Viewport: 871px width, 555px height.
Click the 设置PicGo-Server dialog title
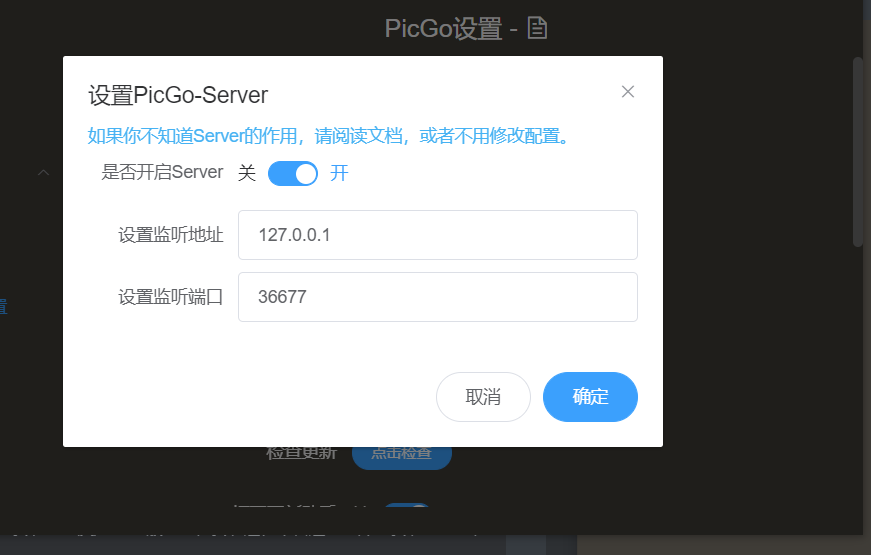(x=178, y=95)
